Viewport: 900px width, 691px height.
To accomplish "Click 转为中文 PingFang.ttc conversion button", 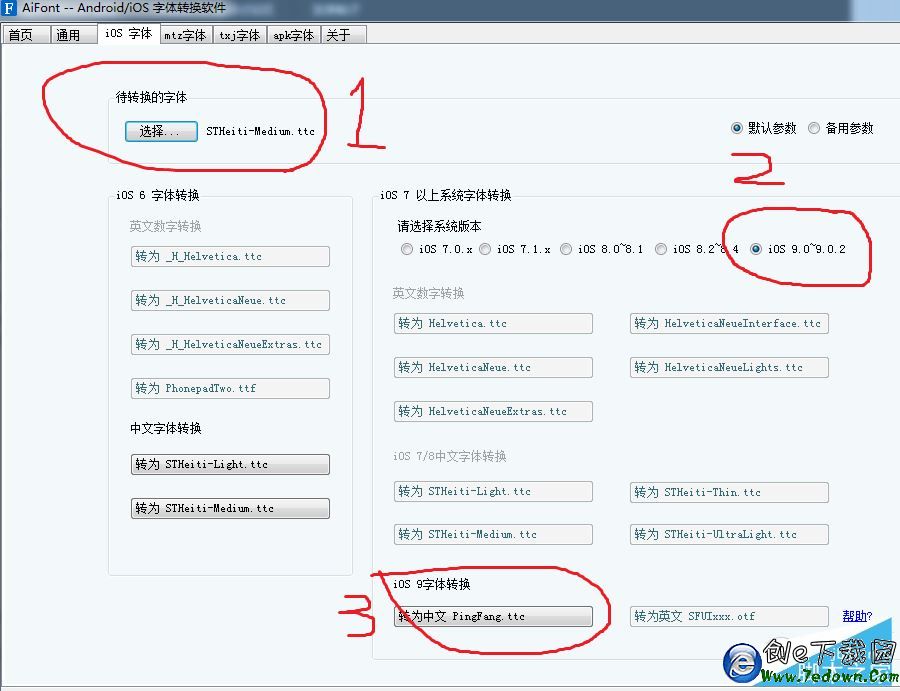I will [493, 616].
